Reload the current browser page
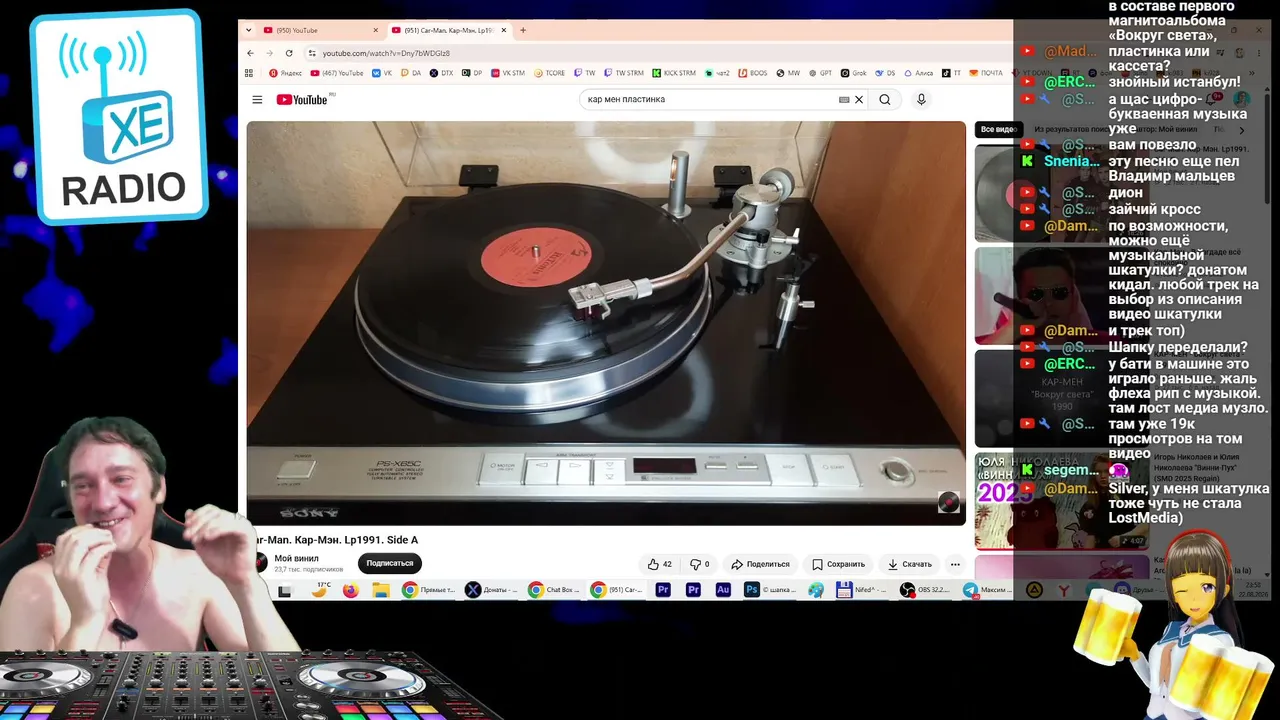 pyautogui.click(x=289, y=53)
